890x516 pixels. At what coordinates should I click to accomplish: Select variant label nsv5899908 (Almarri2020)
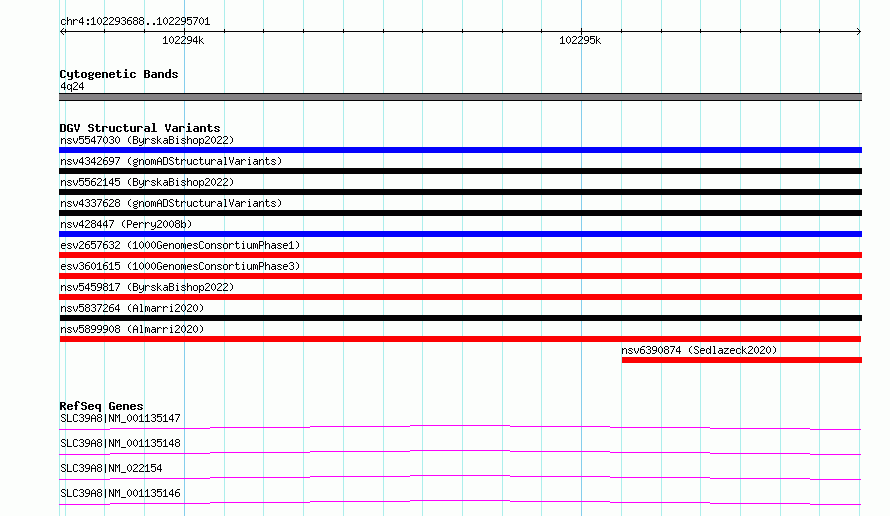click(132, 329)
